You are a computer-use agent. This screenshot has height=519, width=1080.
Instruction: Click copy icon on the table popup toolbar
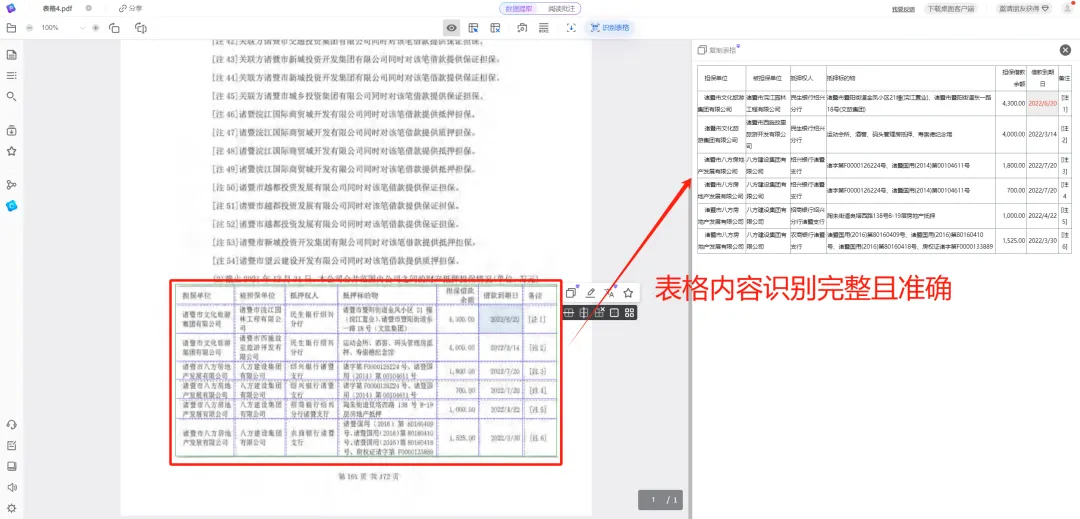tap(571, 293)
